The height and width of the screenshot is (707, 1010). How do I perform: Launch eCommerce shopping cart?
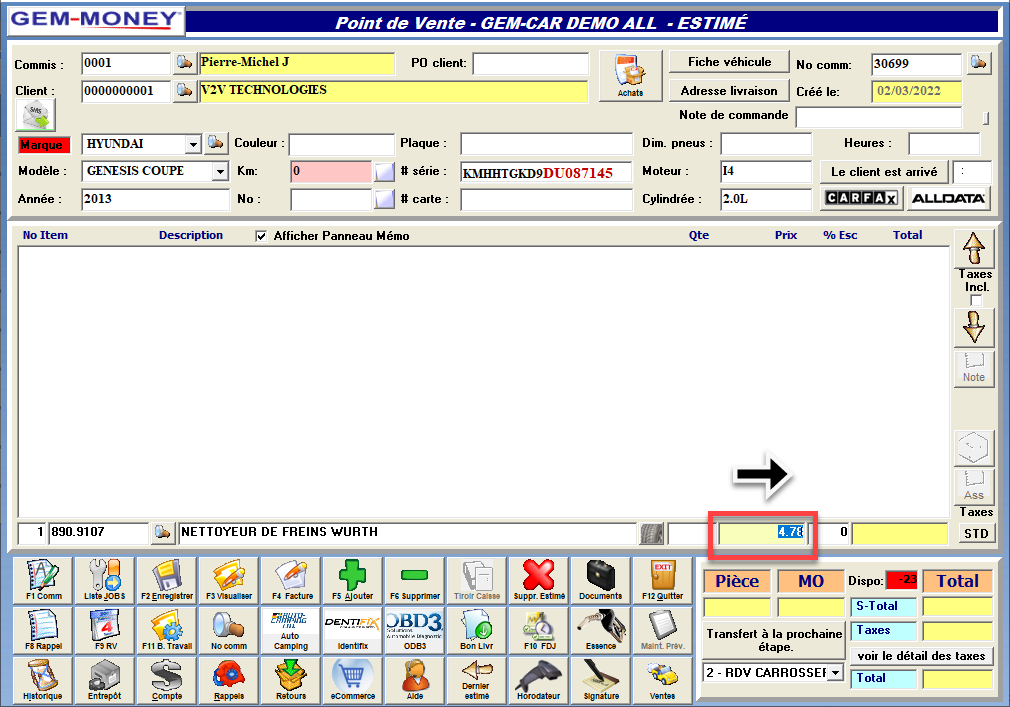[x=352, y=680]
